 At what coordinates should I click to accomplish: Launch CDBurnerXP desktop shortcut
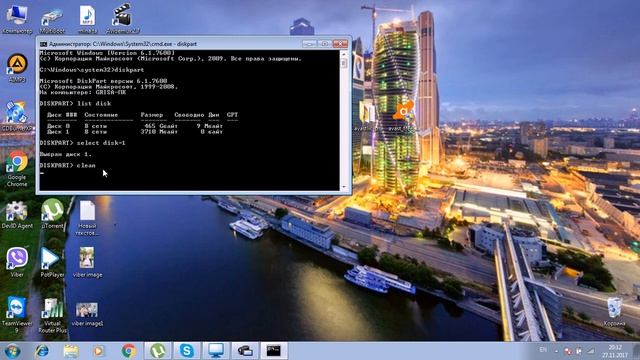17,116
